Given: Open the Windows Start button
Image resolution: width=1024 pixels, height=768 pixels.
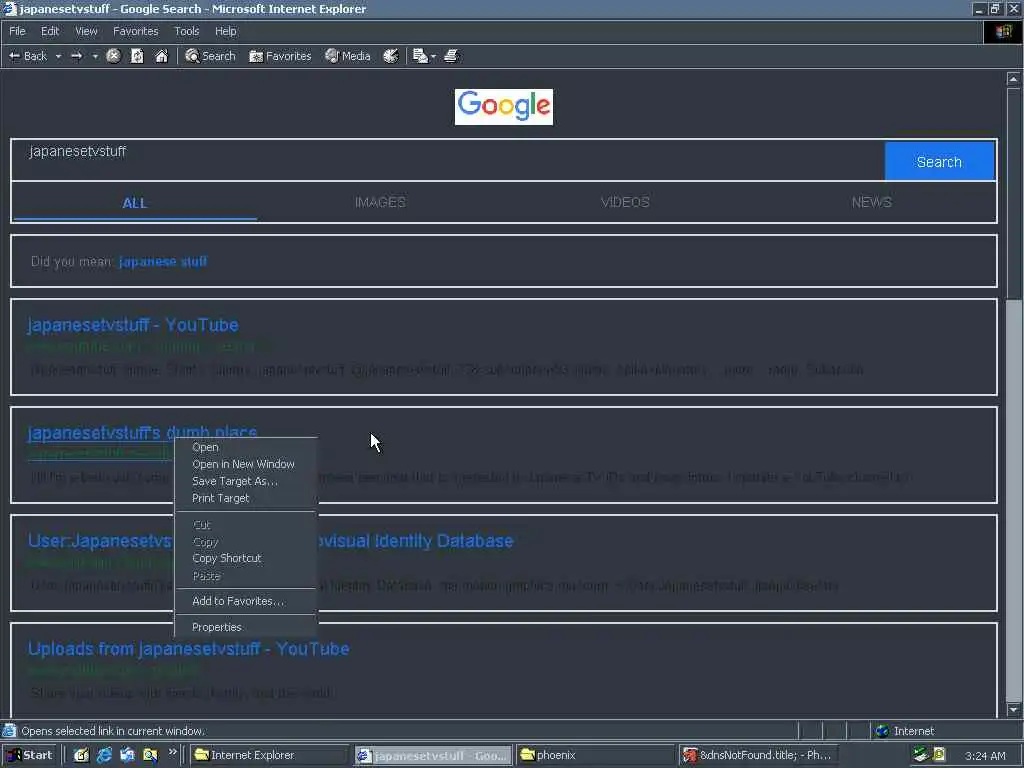Looking at the screenshot, I should pyautogui.click(x=29, y=755).
